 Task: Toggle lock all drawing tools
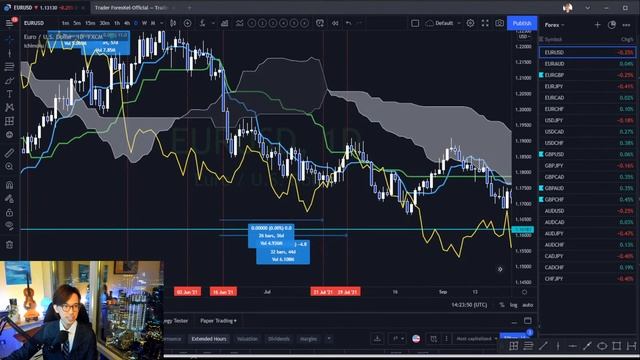pos(9,213)
